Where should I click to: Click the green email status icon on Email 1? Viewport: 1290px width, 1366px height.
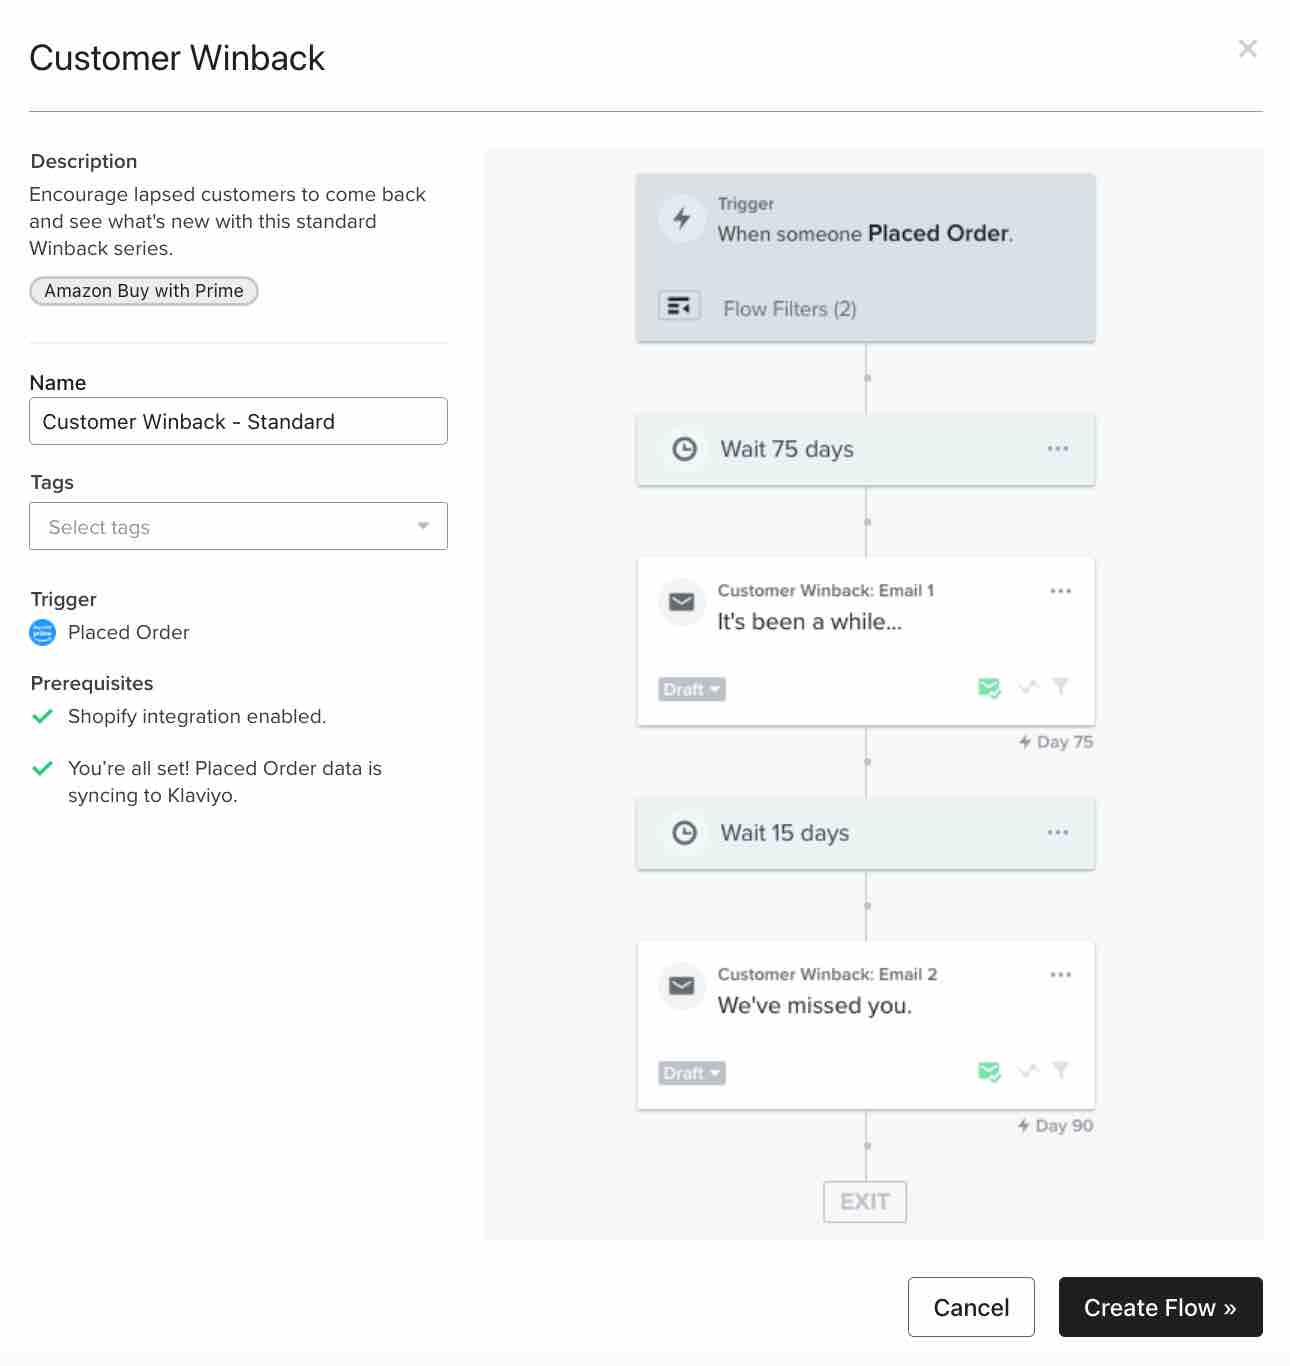pos(990,687)
